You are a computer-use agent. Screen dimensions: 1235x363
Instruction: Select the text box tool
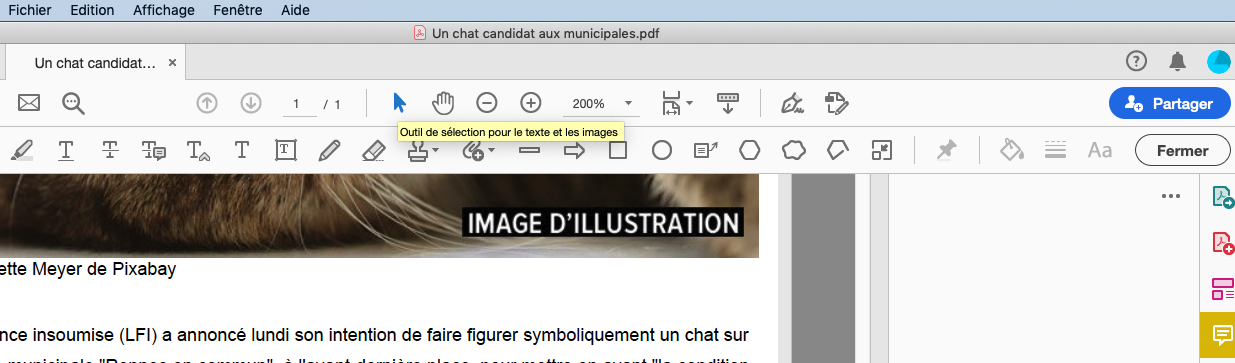(x=285, y=150)
